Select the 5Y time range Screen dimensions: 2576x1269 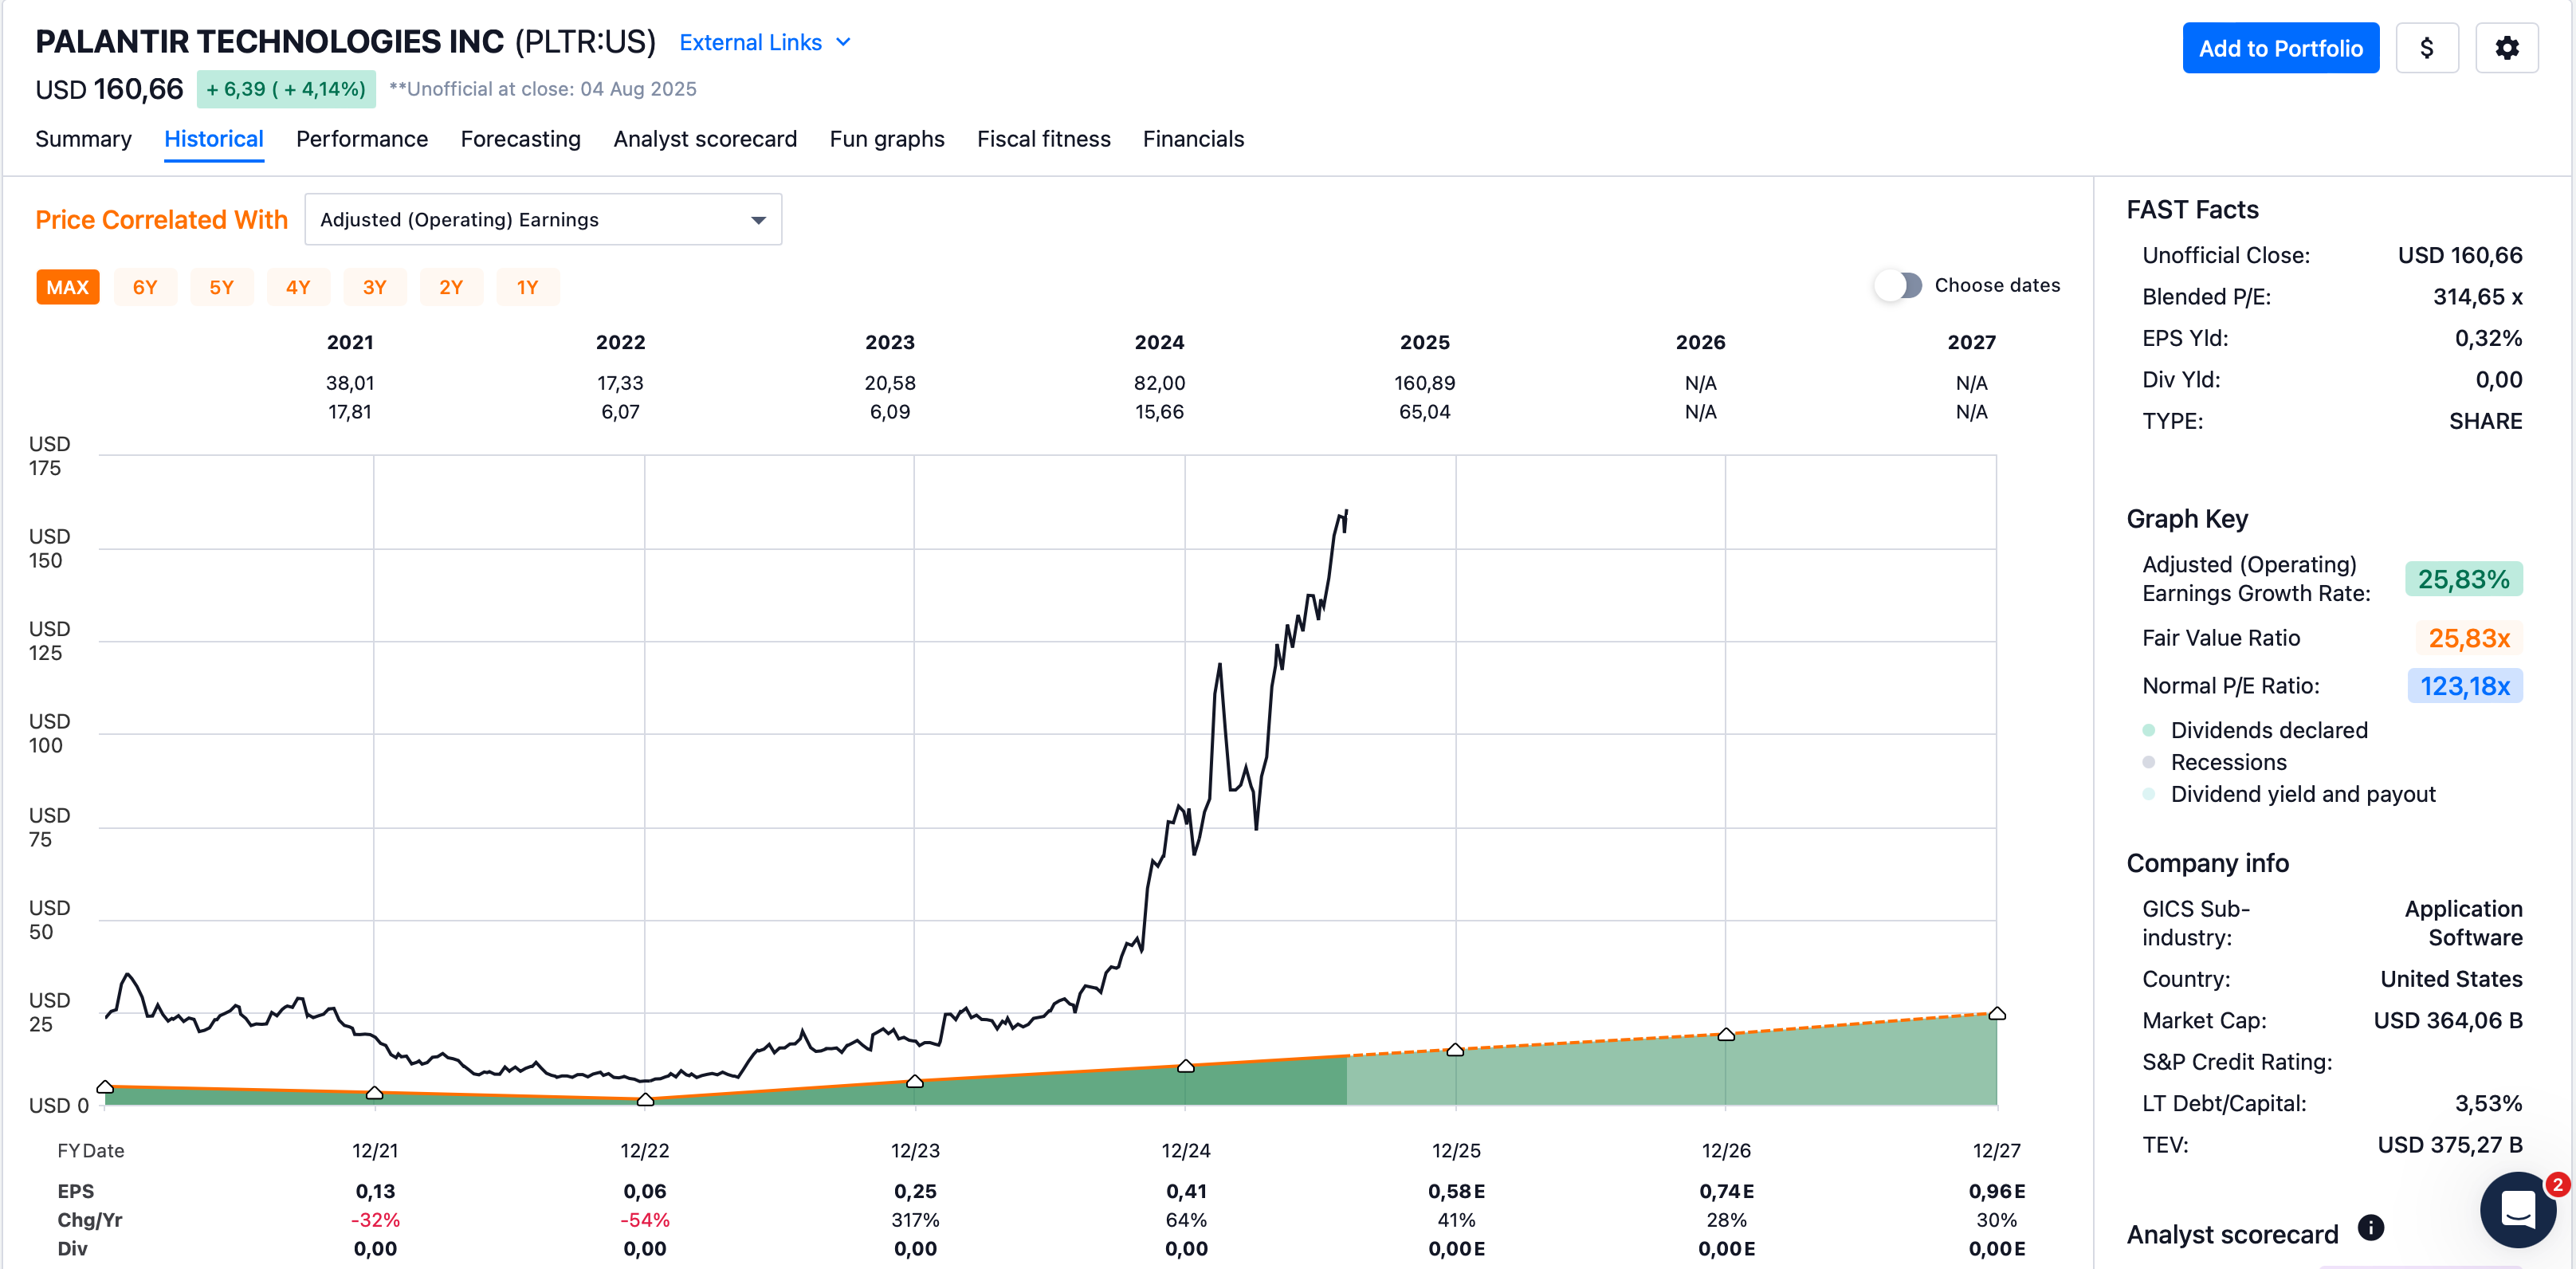[x=221, y=287]
